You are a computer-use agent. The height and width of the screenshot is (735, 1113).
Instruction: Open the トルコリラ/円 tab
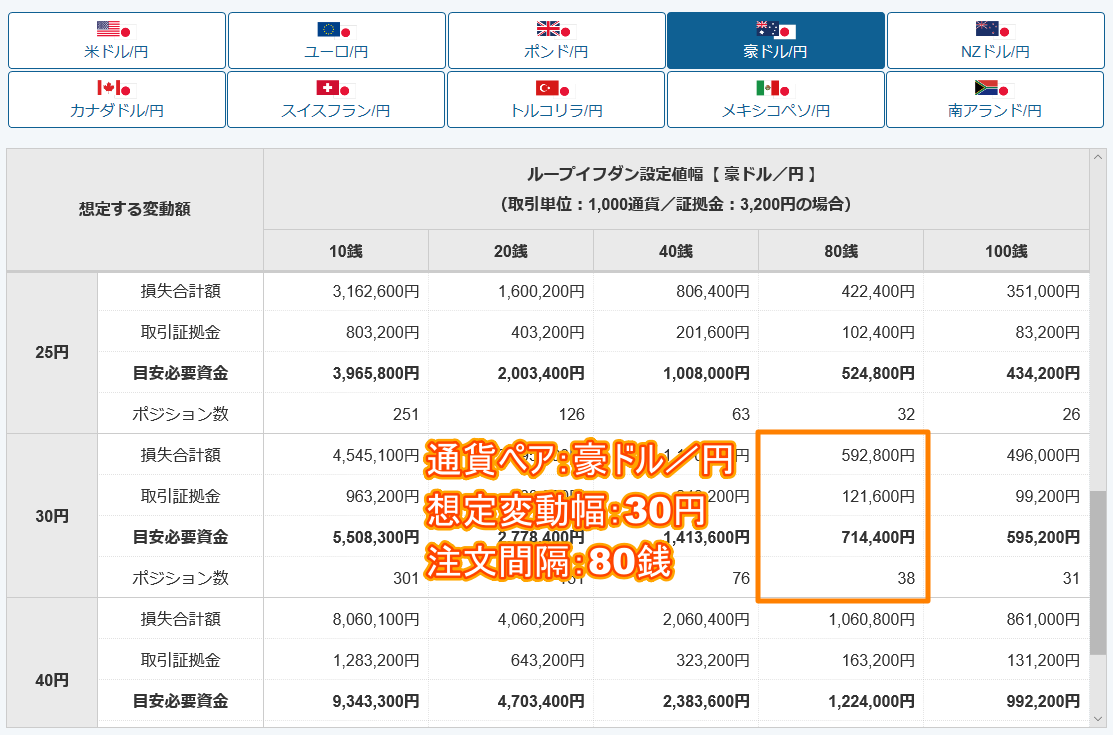556,99
